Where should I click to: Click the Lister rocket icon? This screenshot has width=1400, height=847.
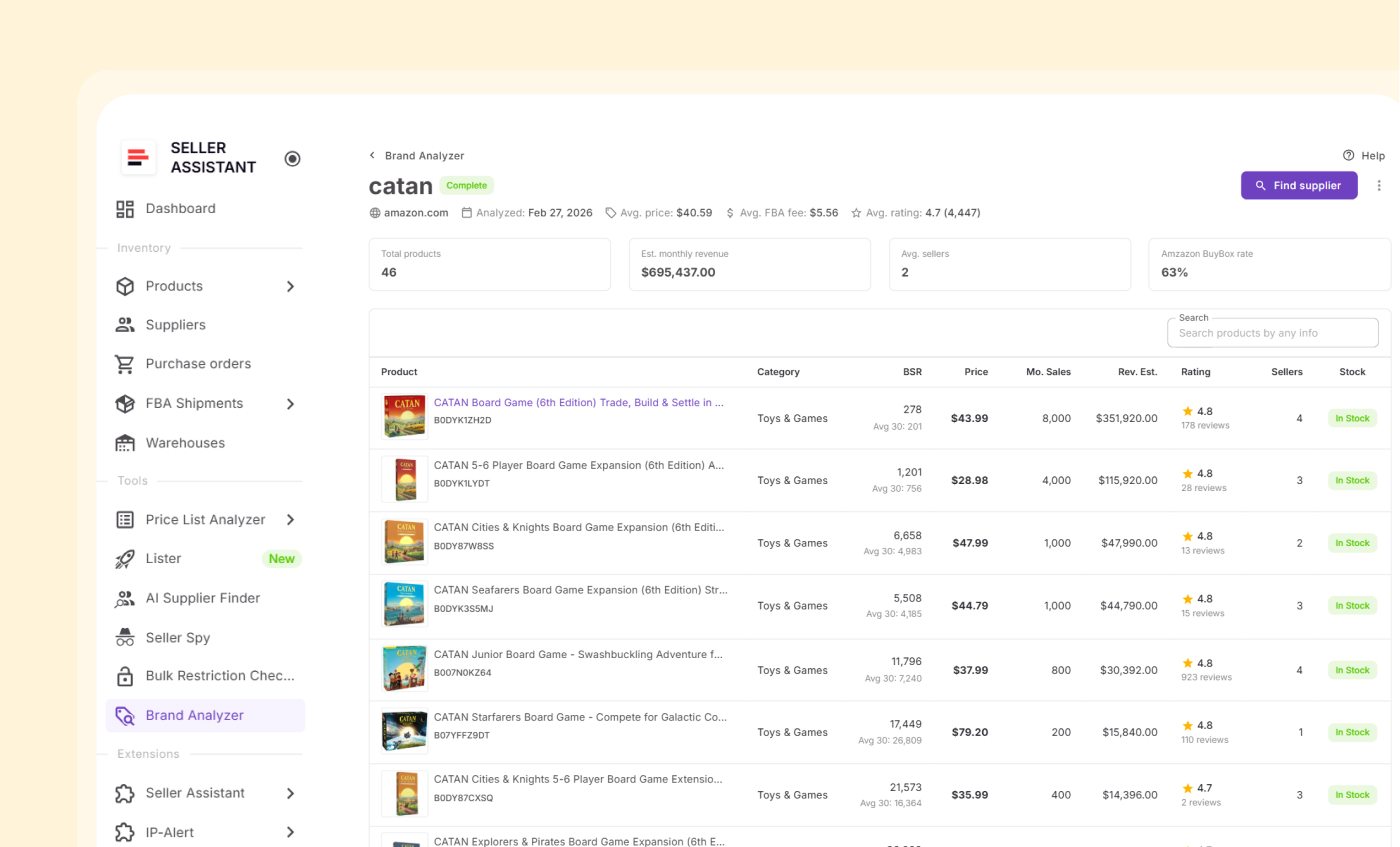click(125, 559)
